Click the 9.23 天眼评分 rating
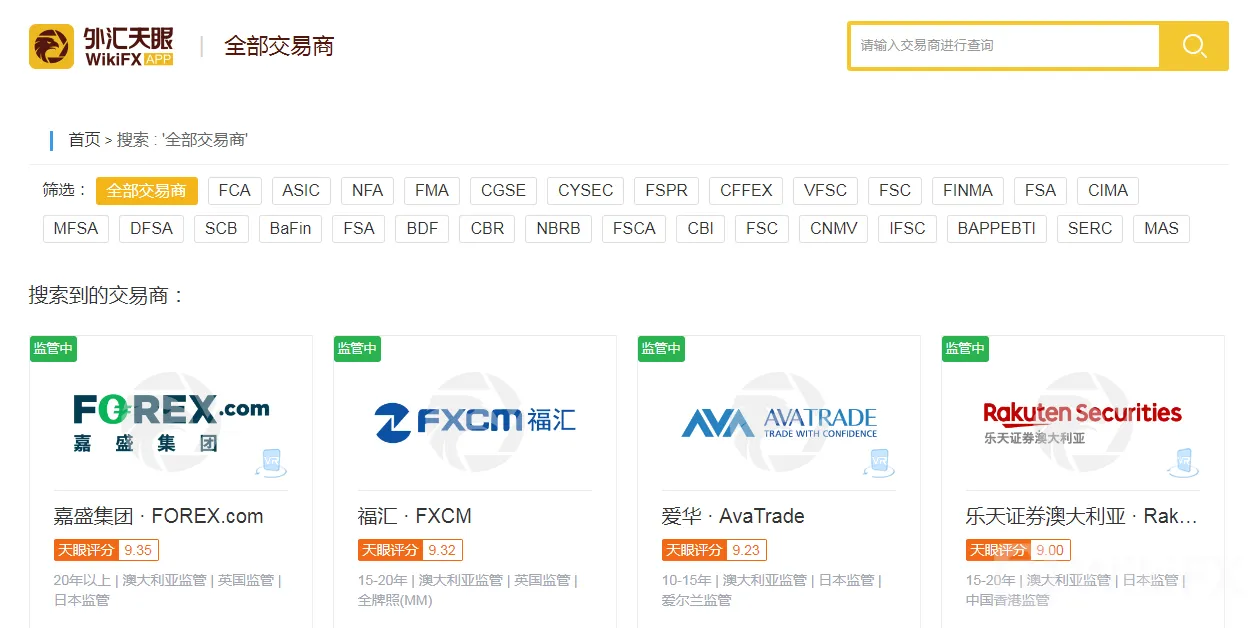Screen dimensions: 1255x628 tap(714, 550)
